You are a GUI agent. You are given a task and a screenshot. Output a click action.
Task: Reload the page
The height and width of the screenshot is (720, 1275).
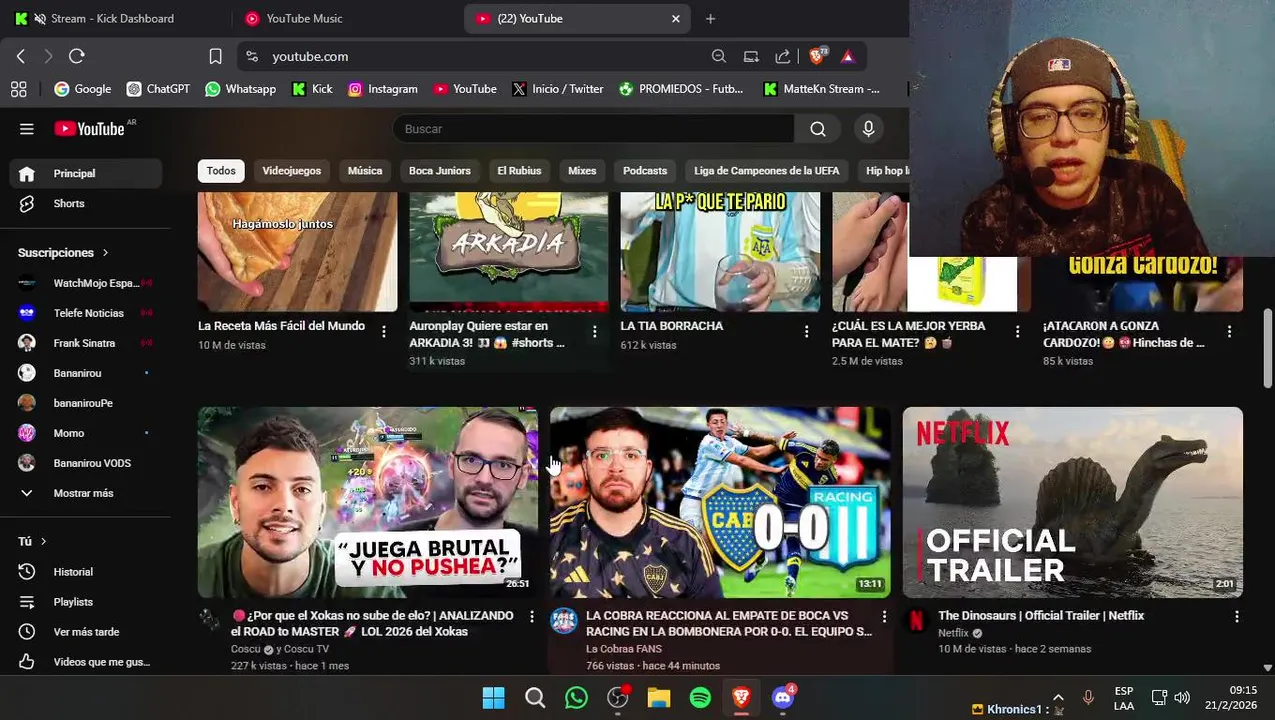pos(77,56)
